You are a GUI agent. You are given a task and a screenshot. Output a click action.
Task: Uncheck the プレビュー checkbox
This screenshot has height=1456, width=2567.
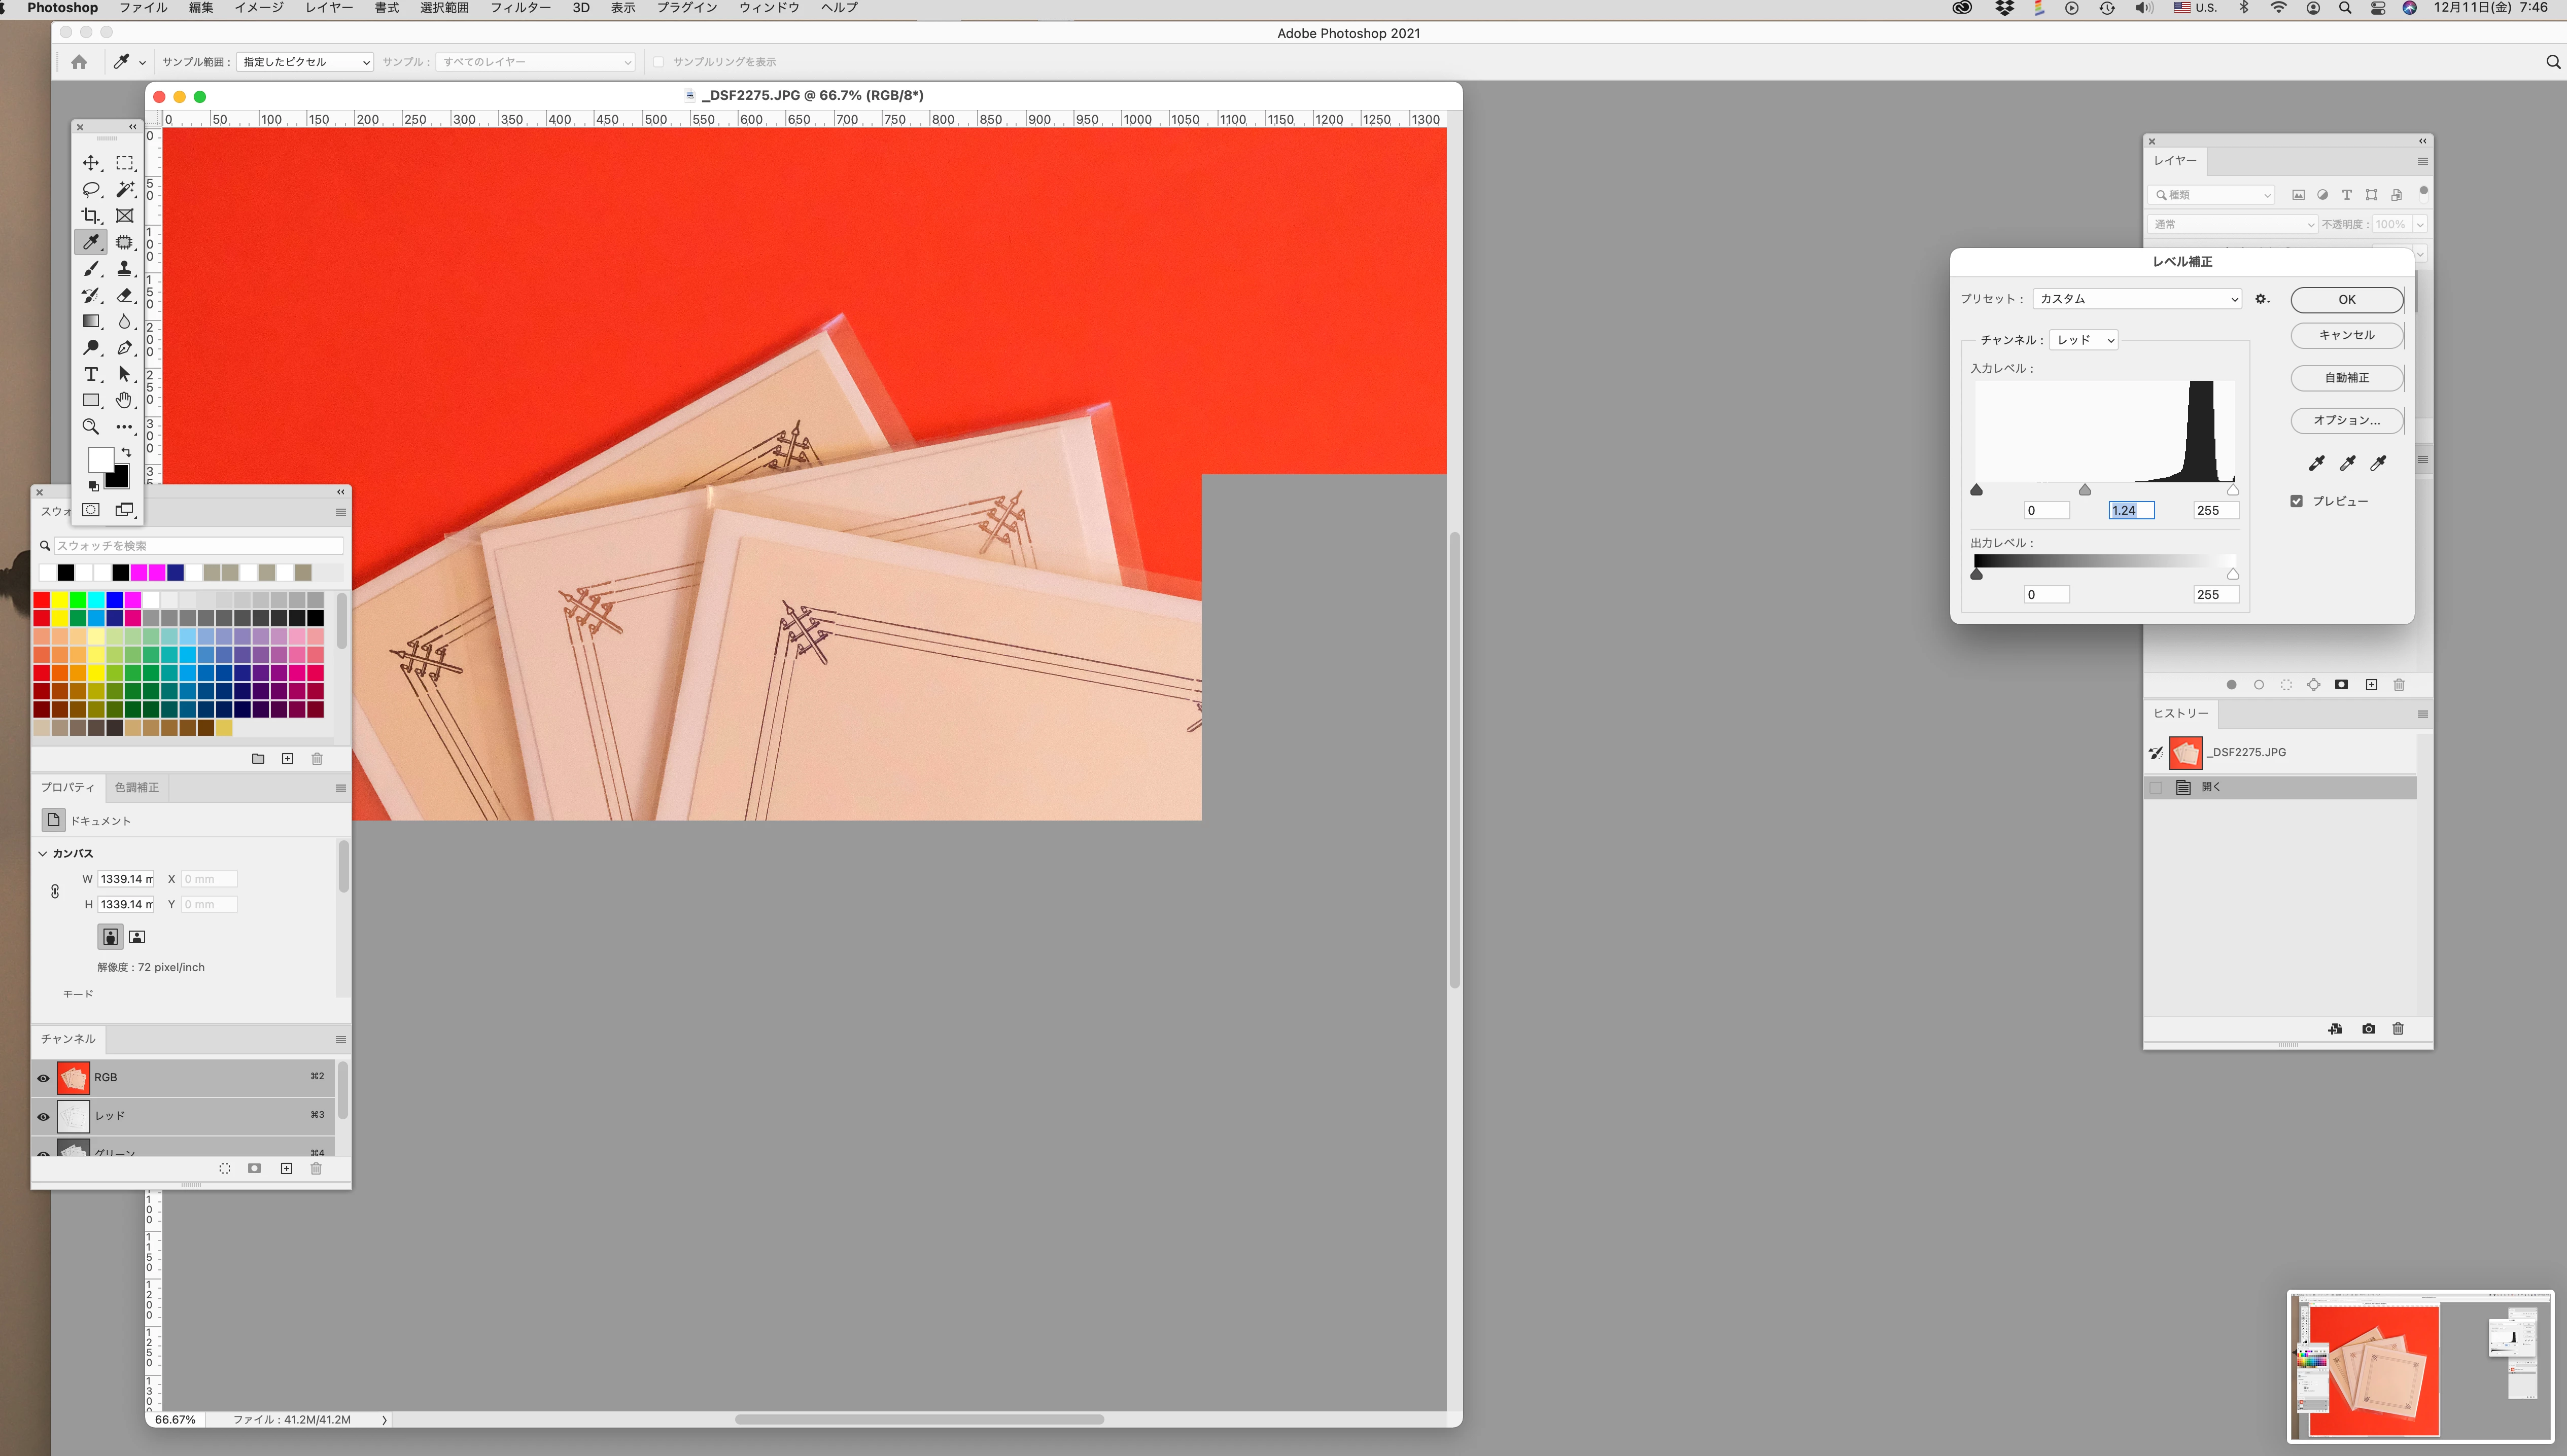point(2297,501)
